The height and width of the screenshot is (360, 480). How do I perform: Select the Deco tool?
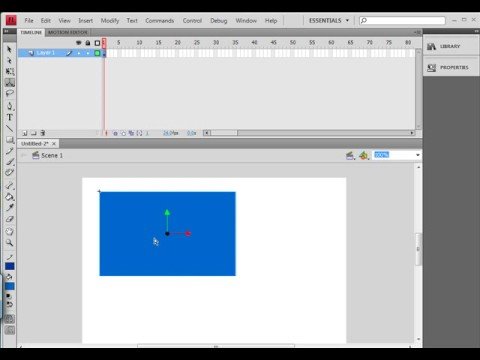click(x=10, y=172)
